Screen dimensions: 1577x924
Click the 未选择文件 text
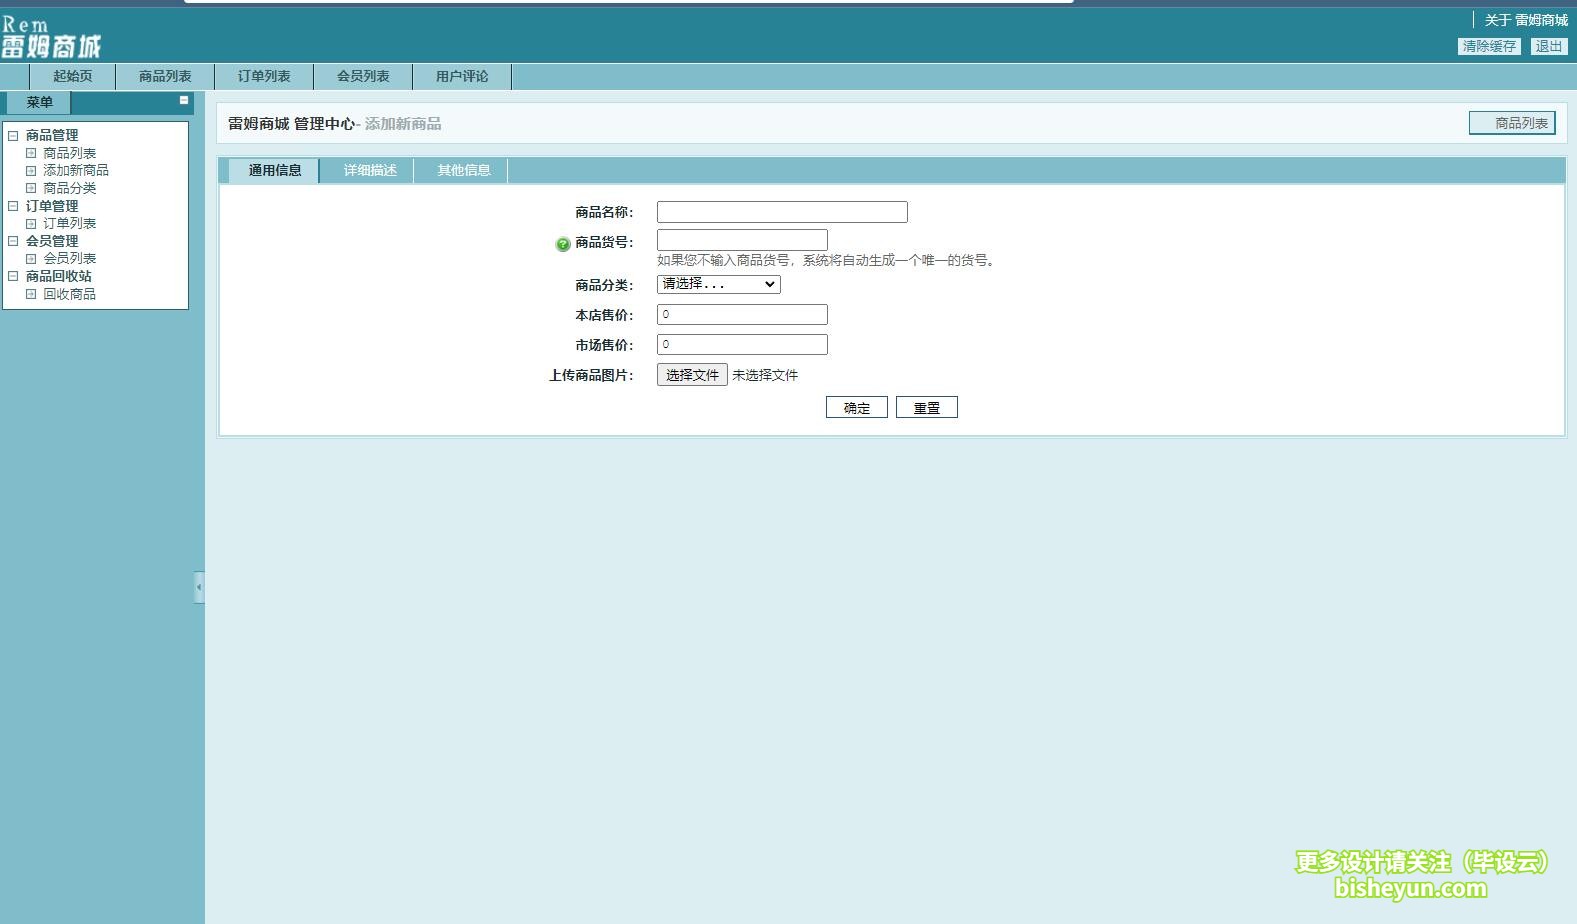click(x=765, y=376)
